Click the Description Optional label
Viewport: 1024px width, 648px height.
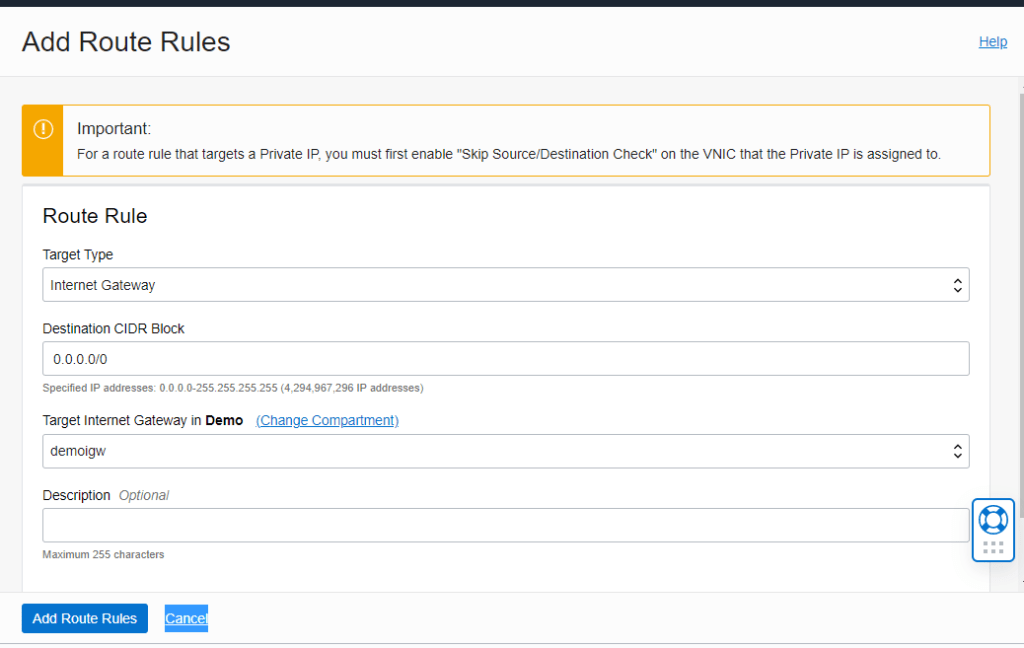(x=105, y=496)
